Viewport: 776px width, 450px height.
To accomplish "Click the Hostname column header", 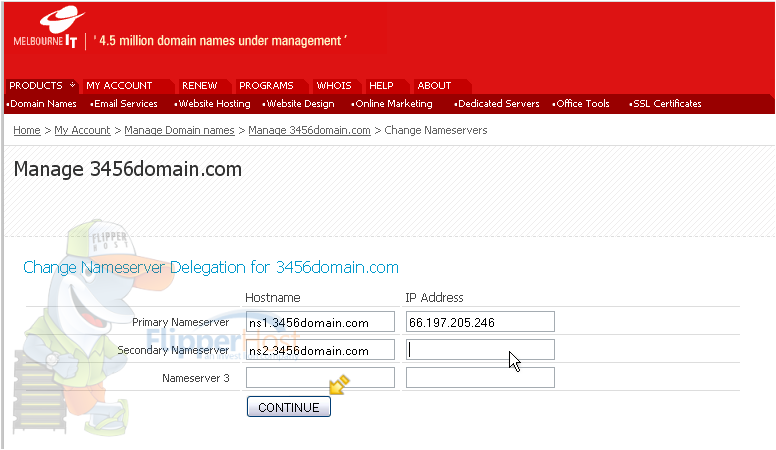I will [273, 298].
